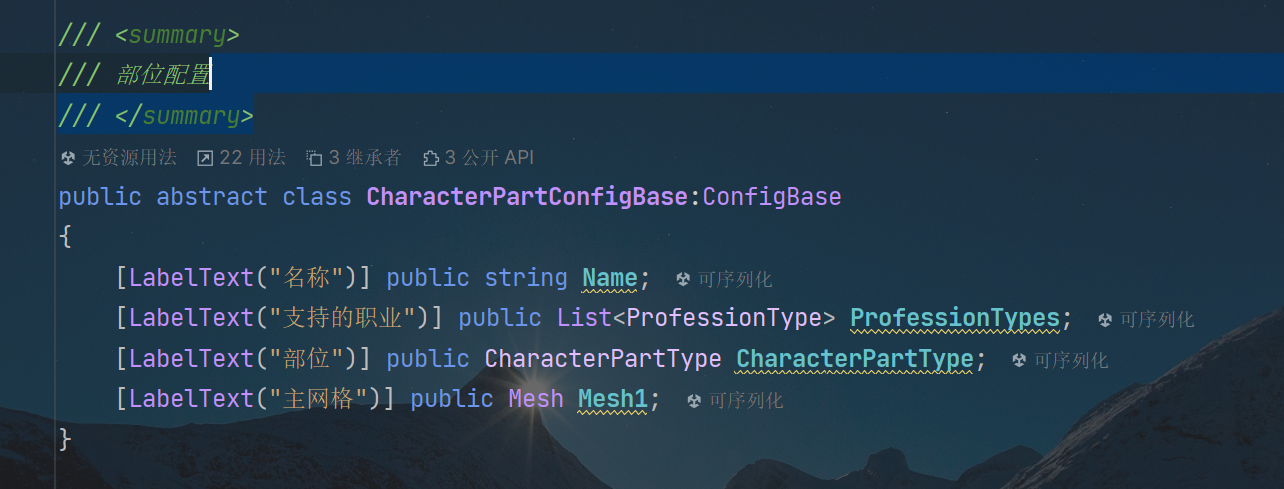The height and width of the screenshot is (489, 1284).
Task: Click the ConfigBase base class name
Action: tap(772, 197)
